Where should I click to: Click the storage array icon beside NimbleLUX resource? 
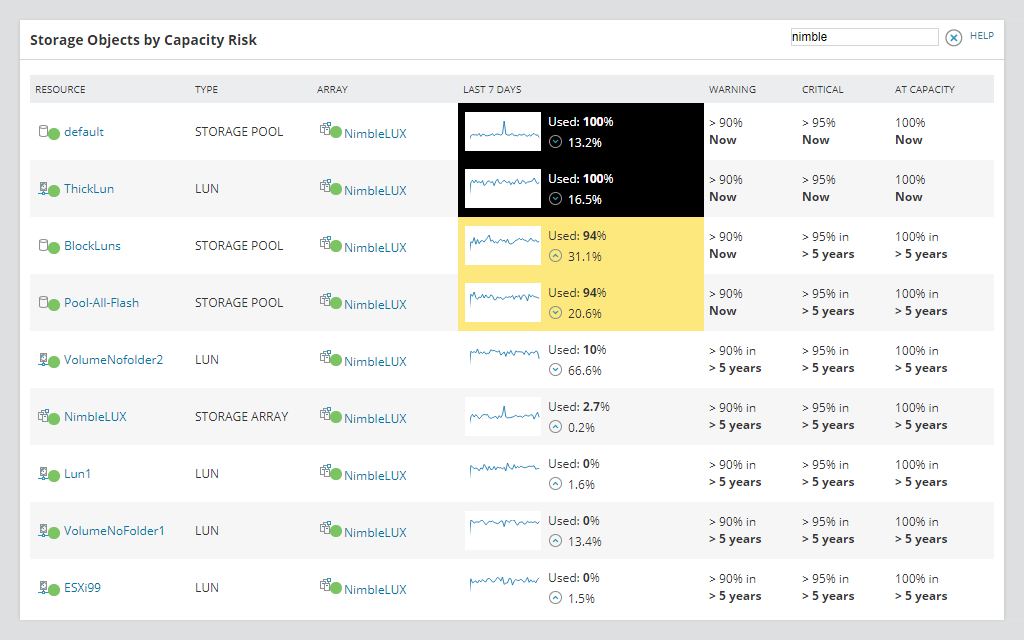coord(43,414)
